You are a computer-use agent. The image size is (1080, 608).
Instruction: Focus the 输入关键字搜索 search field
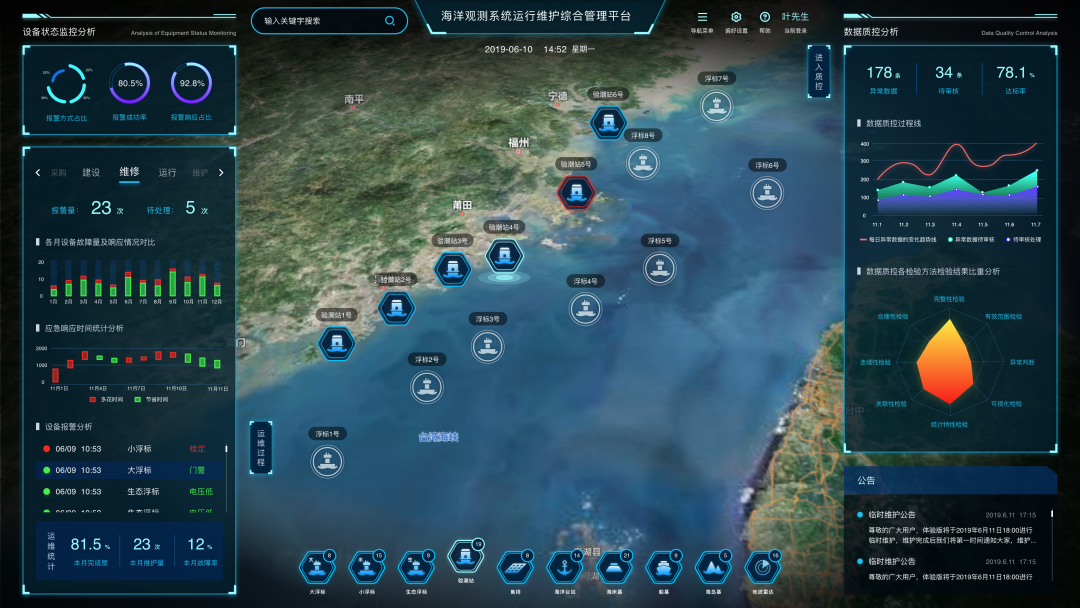point(329,21)
